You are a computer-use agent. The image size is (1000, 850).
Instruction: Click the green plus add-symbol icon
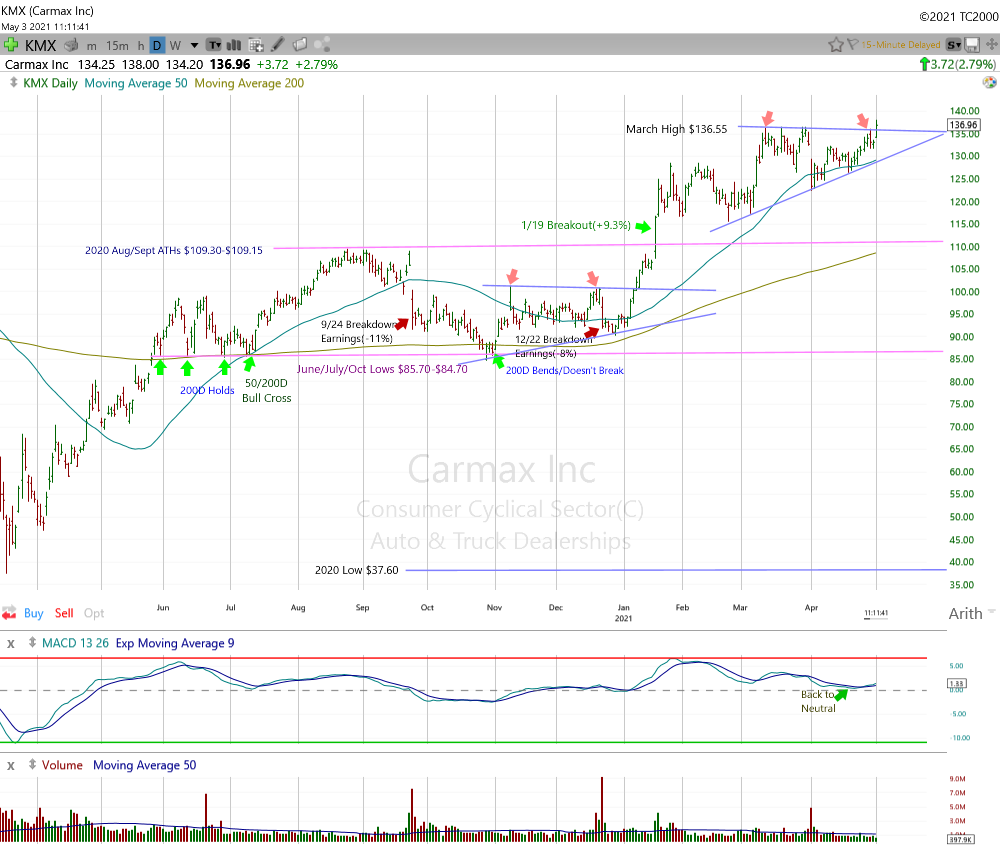click(10, 45)
